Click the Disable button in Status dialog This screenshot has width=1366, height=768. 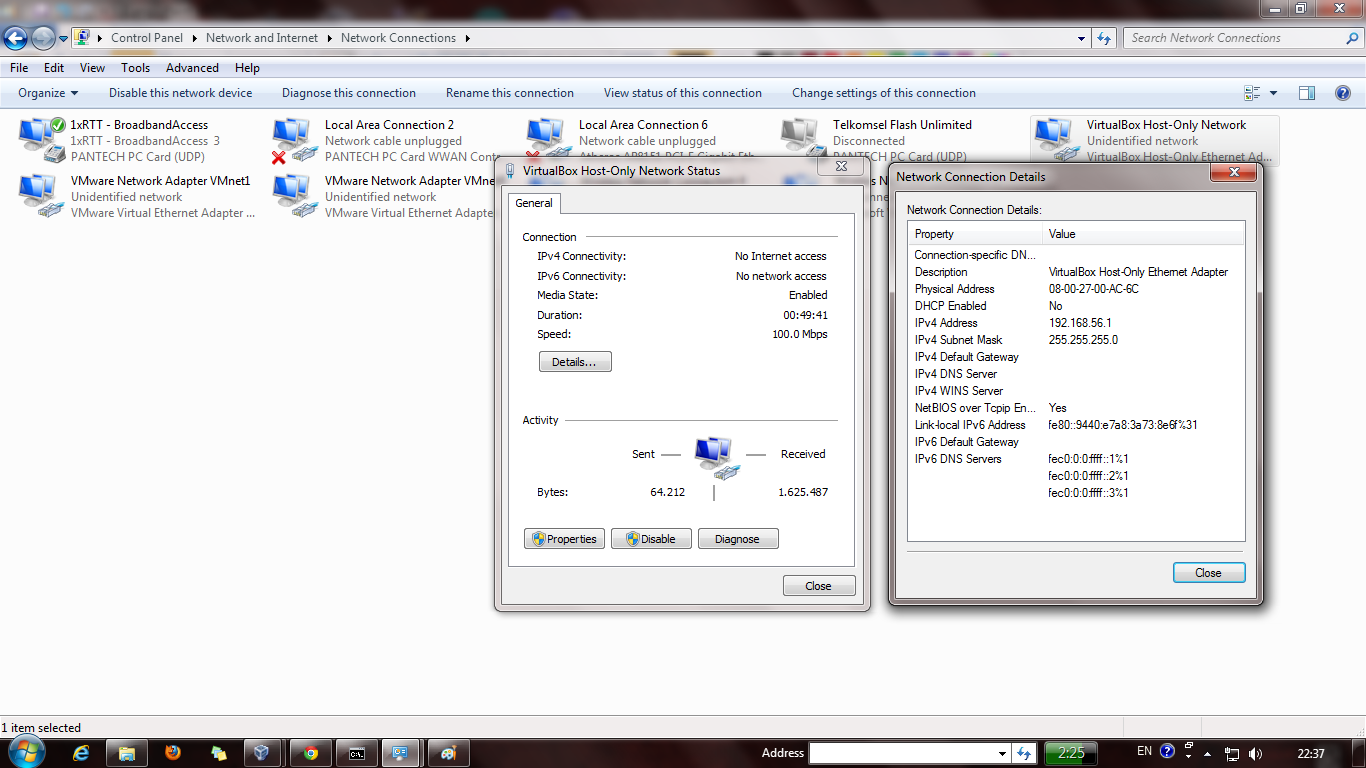point(651,539)
